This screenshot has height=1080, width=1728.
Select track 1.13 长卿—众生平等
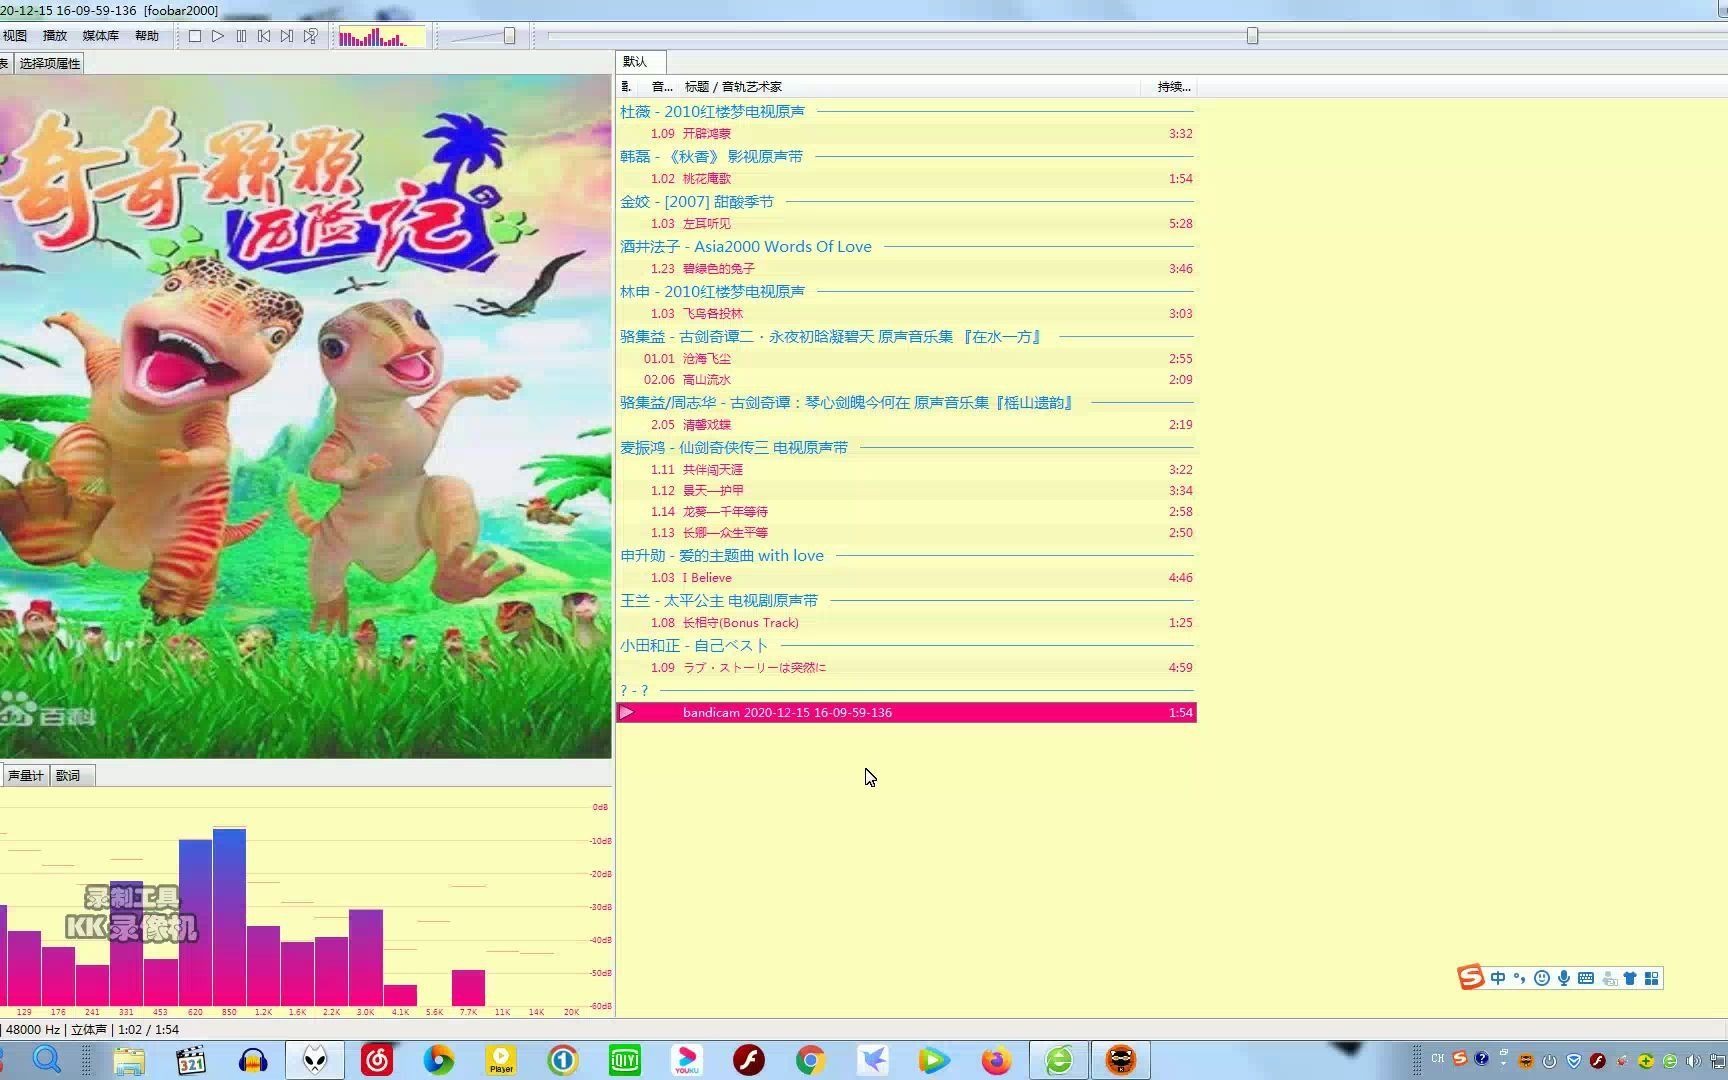click(x=906, y=533)
